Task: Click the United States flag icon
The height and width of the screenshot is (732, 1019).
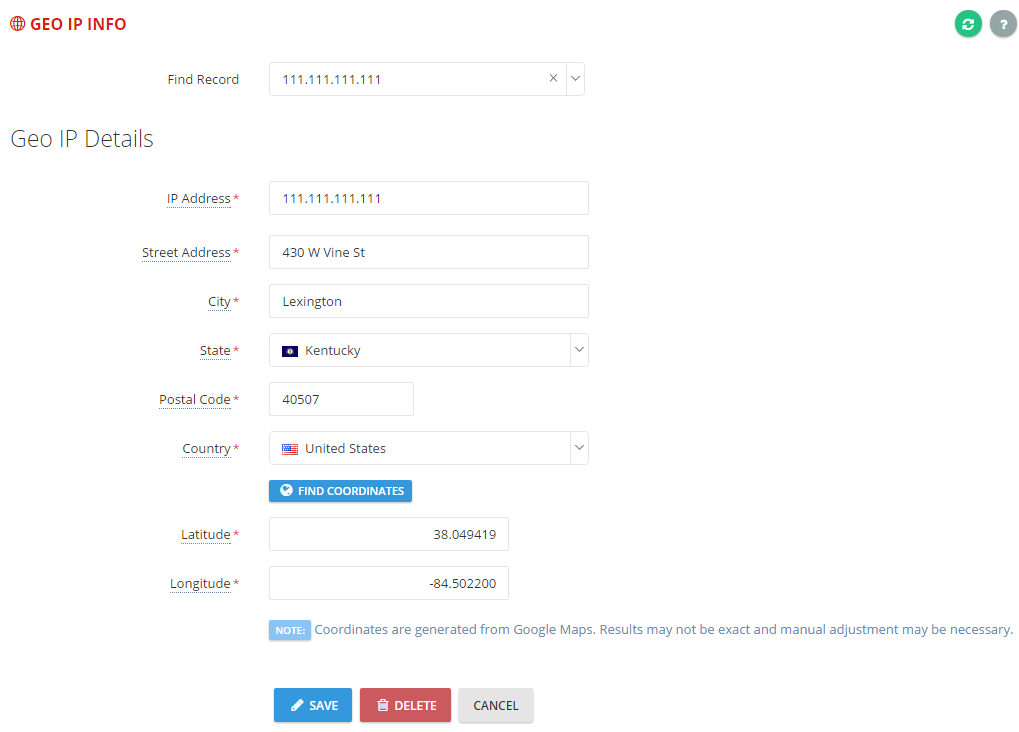Action: tap(289, 448)
